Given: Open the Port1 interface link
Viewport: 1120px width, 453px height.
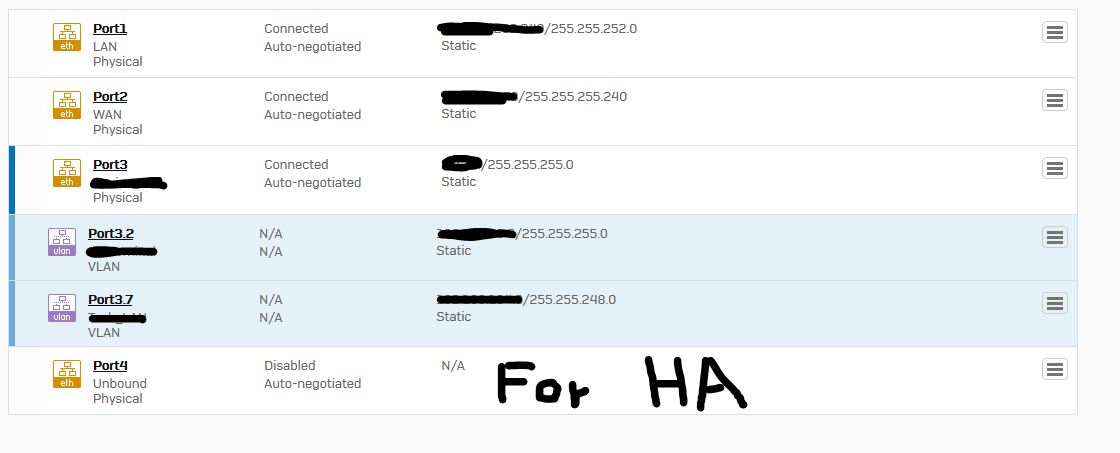Looking at the screenshot, I should 110,29.
